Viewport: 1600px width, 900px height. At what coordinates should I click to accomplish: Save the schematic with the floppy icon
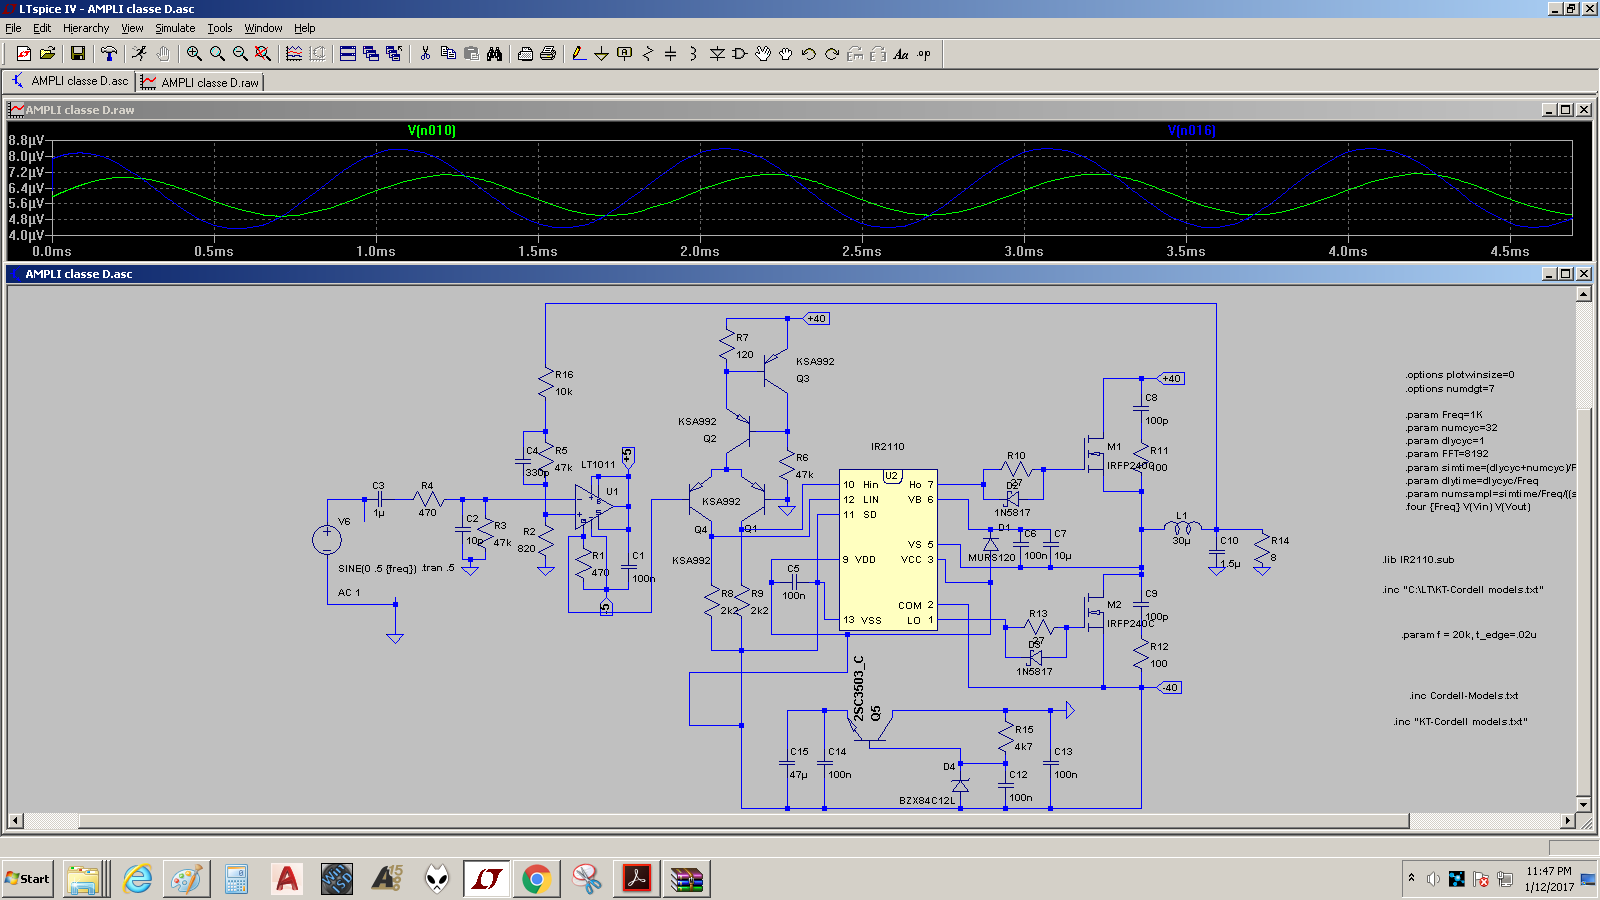[78, 54]
